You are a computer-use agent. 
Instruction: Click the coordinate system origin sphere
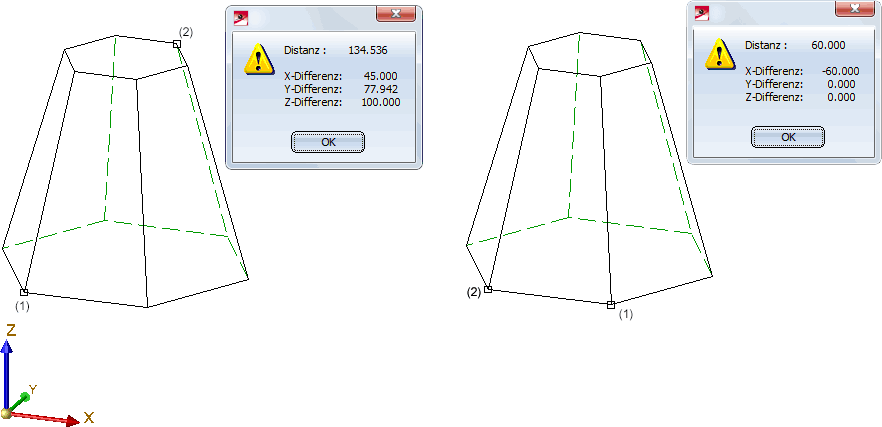pos(6,414)
